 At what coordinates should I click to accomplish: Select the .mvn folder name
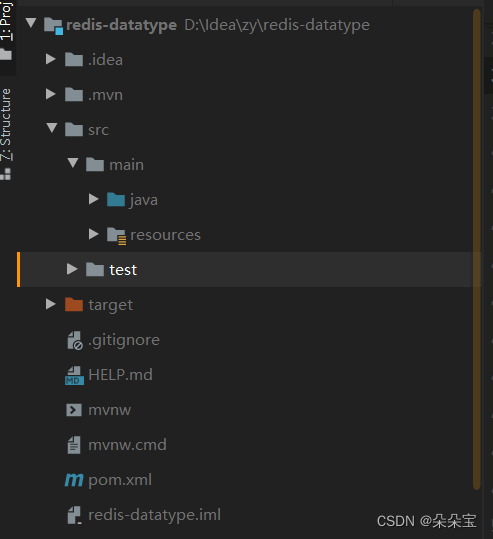click(105, 95)
